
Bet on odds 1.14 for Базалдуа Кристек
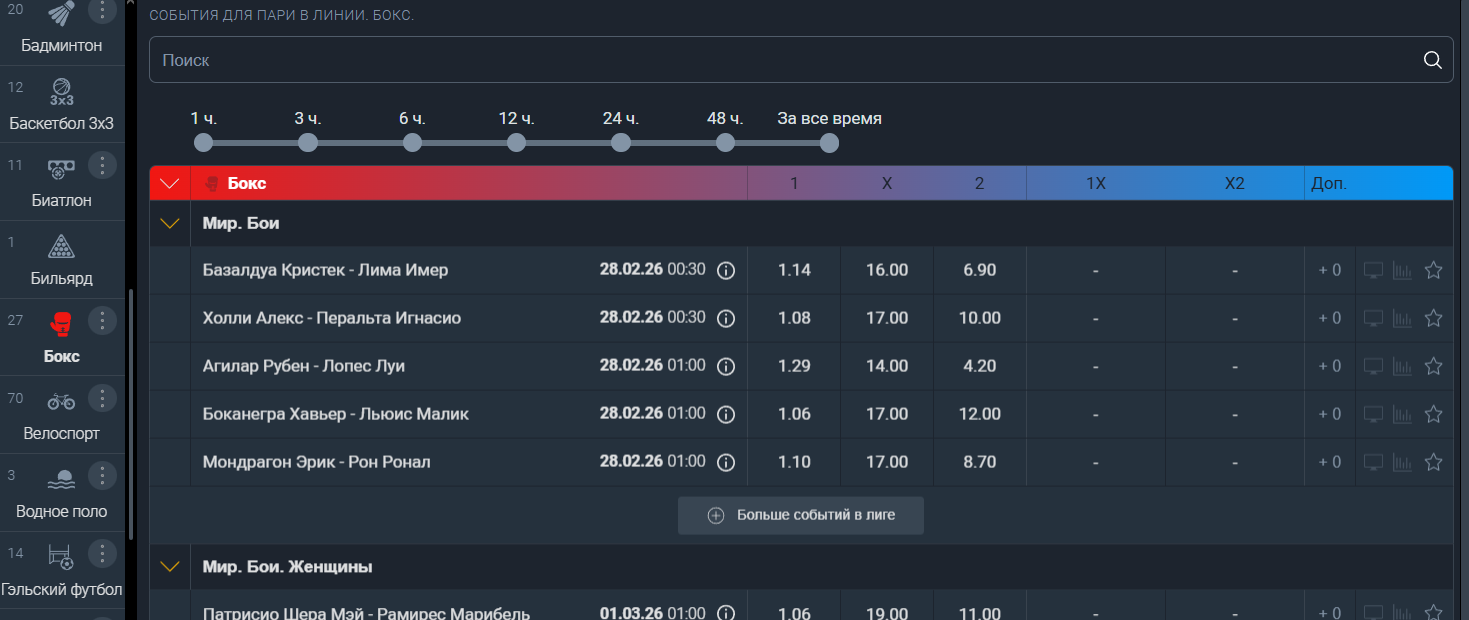(x=794, y=270)
